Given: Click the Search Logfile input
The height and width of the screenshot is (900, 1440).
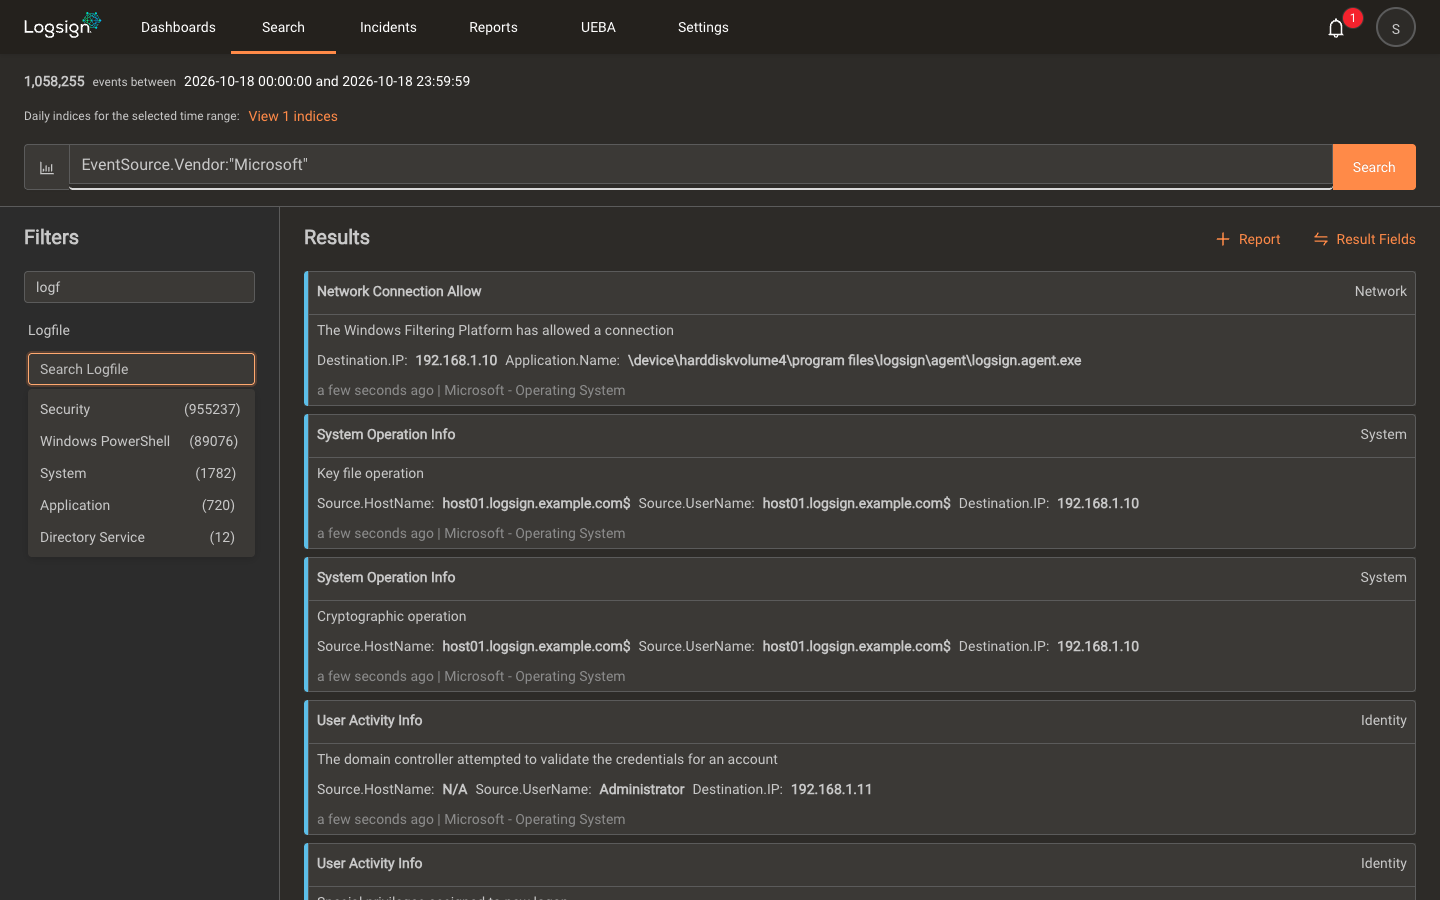Looking at the screenshot, I should tap(141, 369).
